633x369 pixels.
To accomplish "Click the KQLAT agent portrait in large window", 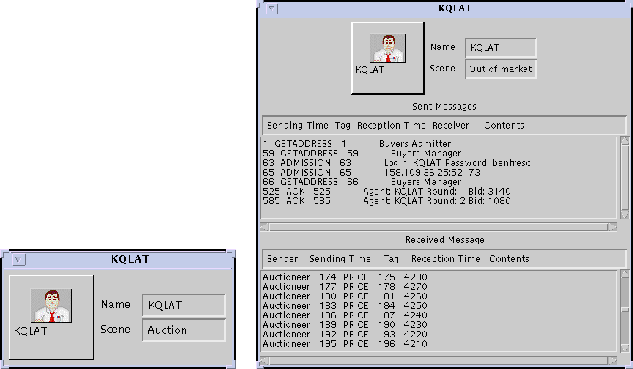I will (x=388, y=48).
